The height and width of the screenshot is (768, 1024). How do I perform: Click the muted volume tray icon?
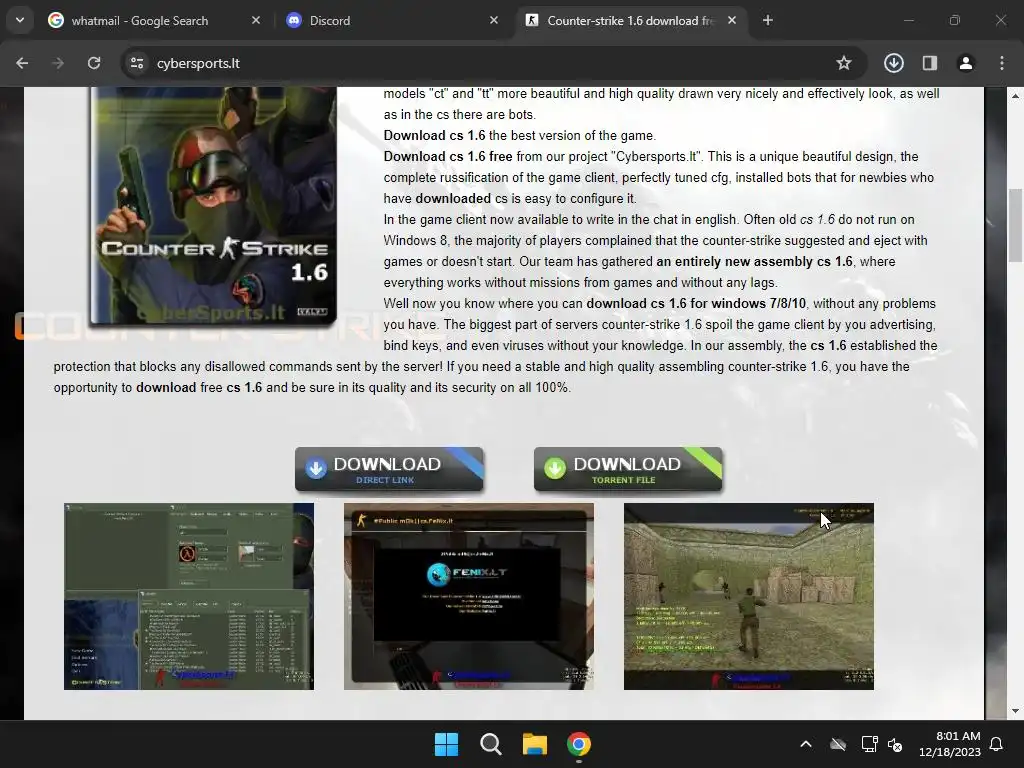(x=895, y=744)
